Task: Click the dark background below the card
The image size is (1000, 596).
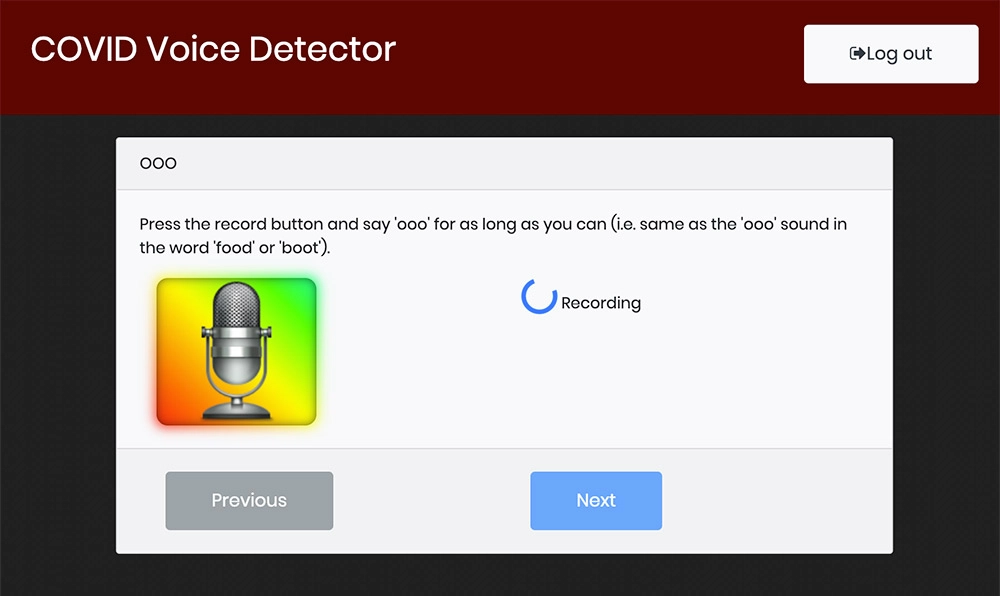Action: (x=500, y=575)
